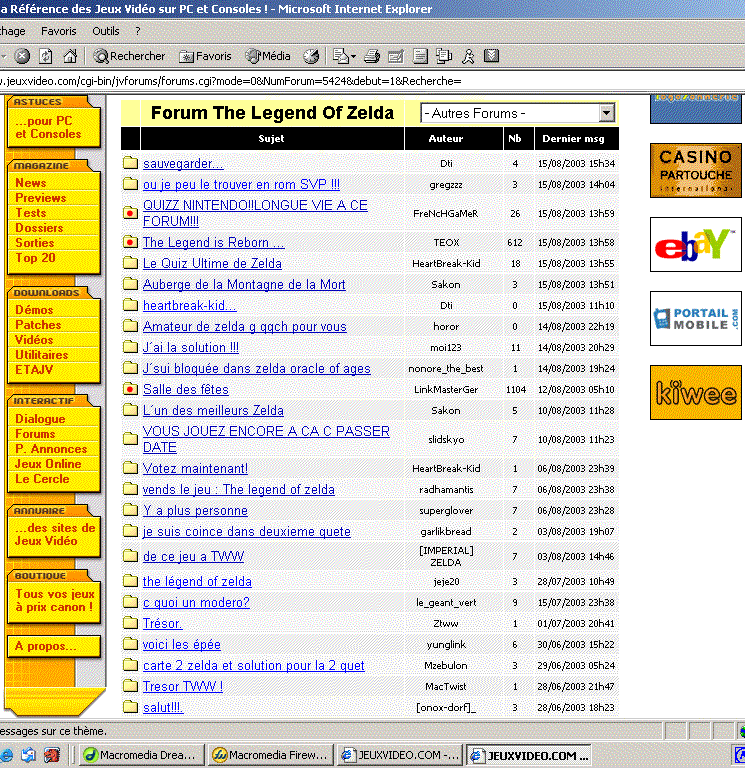The image size is (745, 768).
Task: Open News in the Magazine sidebar
Action: pos(30,183)
